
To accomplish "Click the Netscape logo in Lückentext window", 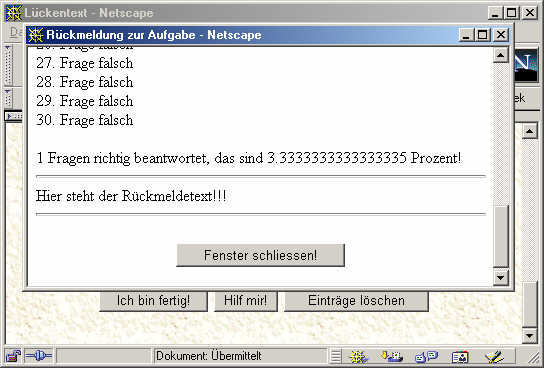I will [x=526, y=65].
